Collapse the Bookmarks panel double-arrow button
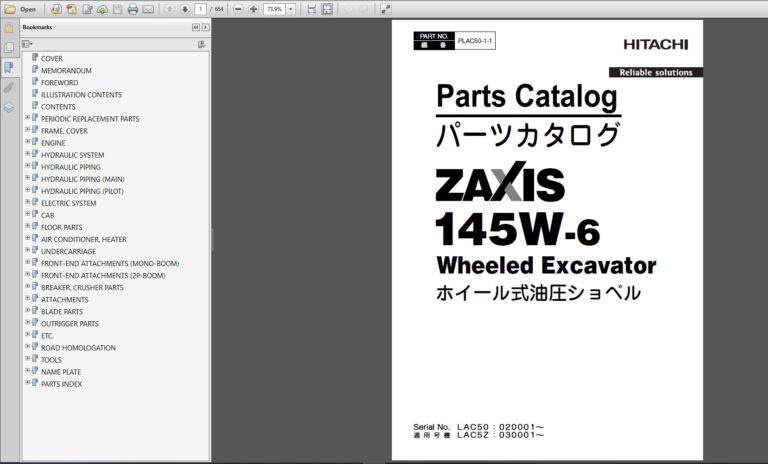Screen dimensions: 768x464 196,27
